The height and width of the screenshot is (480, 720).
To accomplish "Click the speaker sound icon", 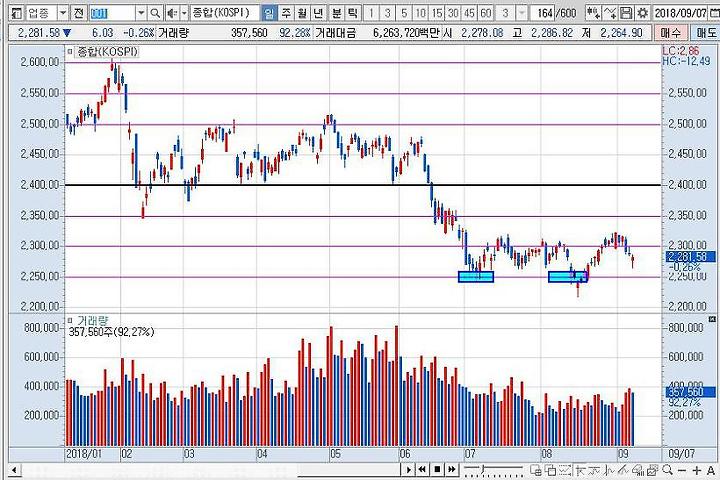I will 172,13.
